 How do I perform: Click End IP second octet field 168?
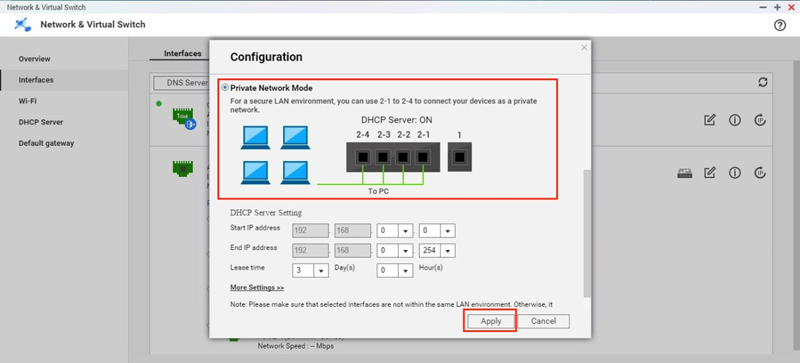353,251
